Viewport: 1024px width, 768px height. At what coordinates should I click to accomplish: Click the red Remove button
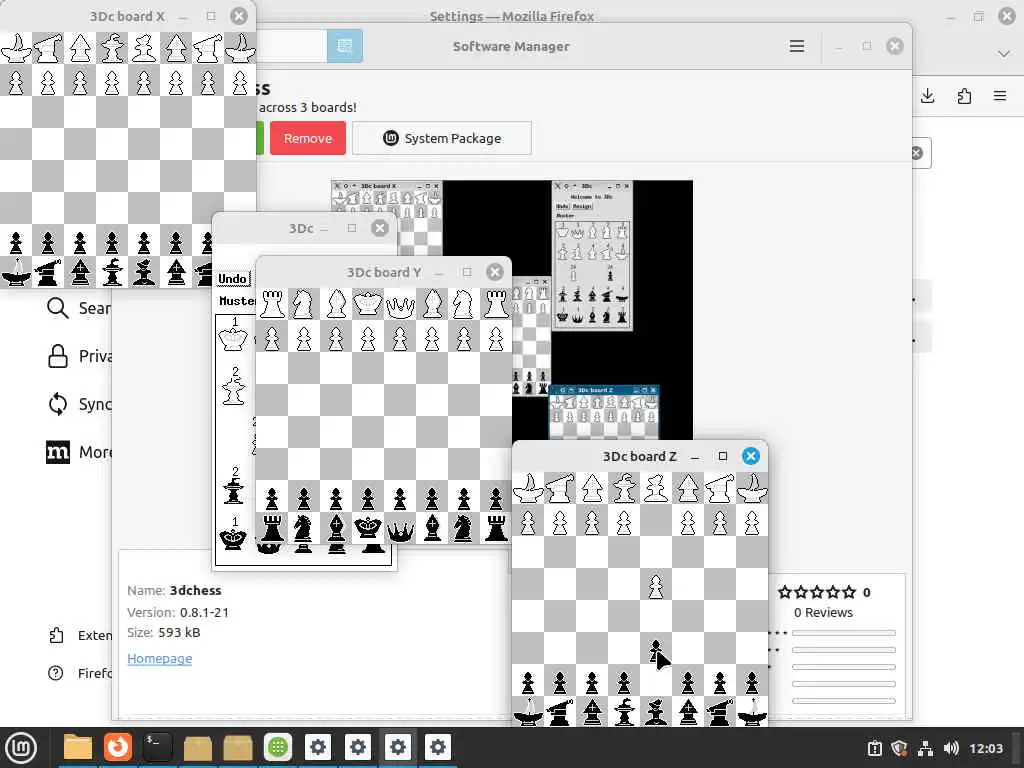coord(308,138)
